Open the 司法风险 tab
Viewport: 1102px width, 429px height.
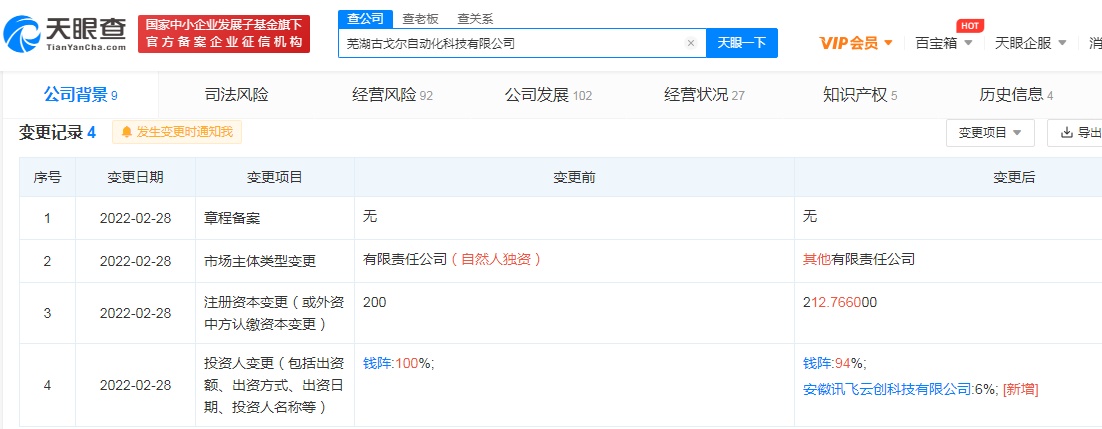[236, 95]
